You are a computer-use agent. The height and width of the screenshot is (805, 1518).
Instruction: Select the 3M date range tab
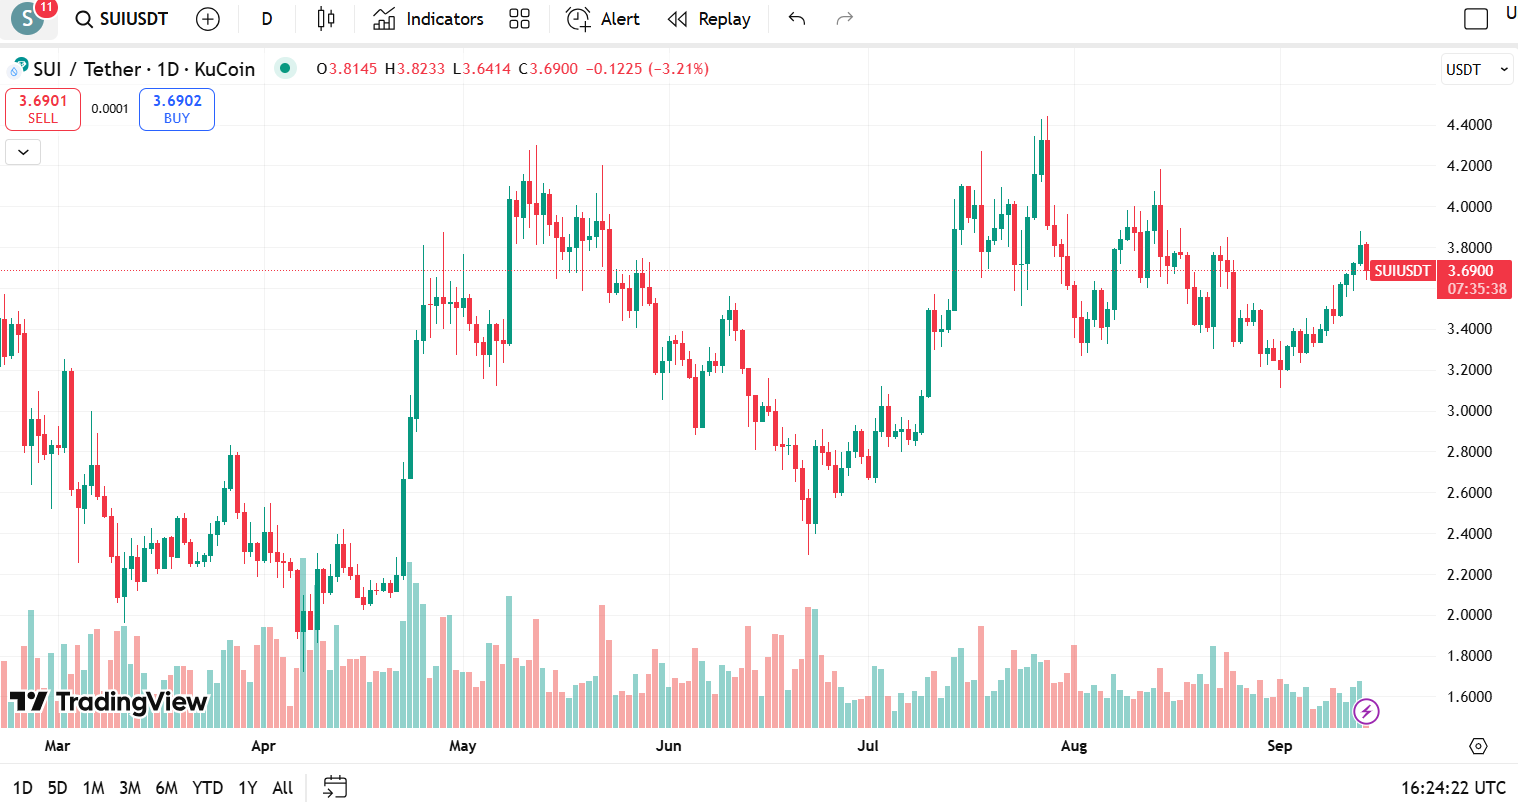[130, 788]
